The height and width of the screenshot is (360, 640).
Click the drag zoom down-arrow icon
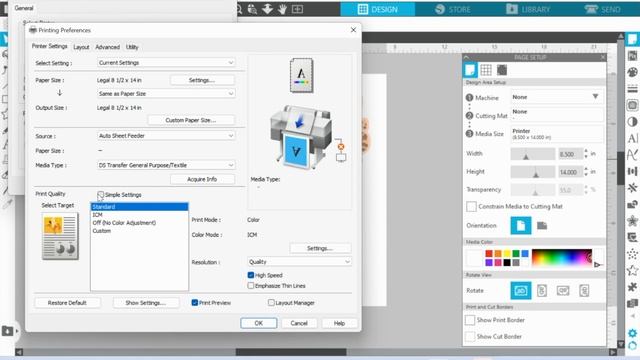[x=267, y=9]
